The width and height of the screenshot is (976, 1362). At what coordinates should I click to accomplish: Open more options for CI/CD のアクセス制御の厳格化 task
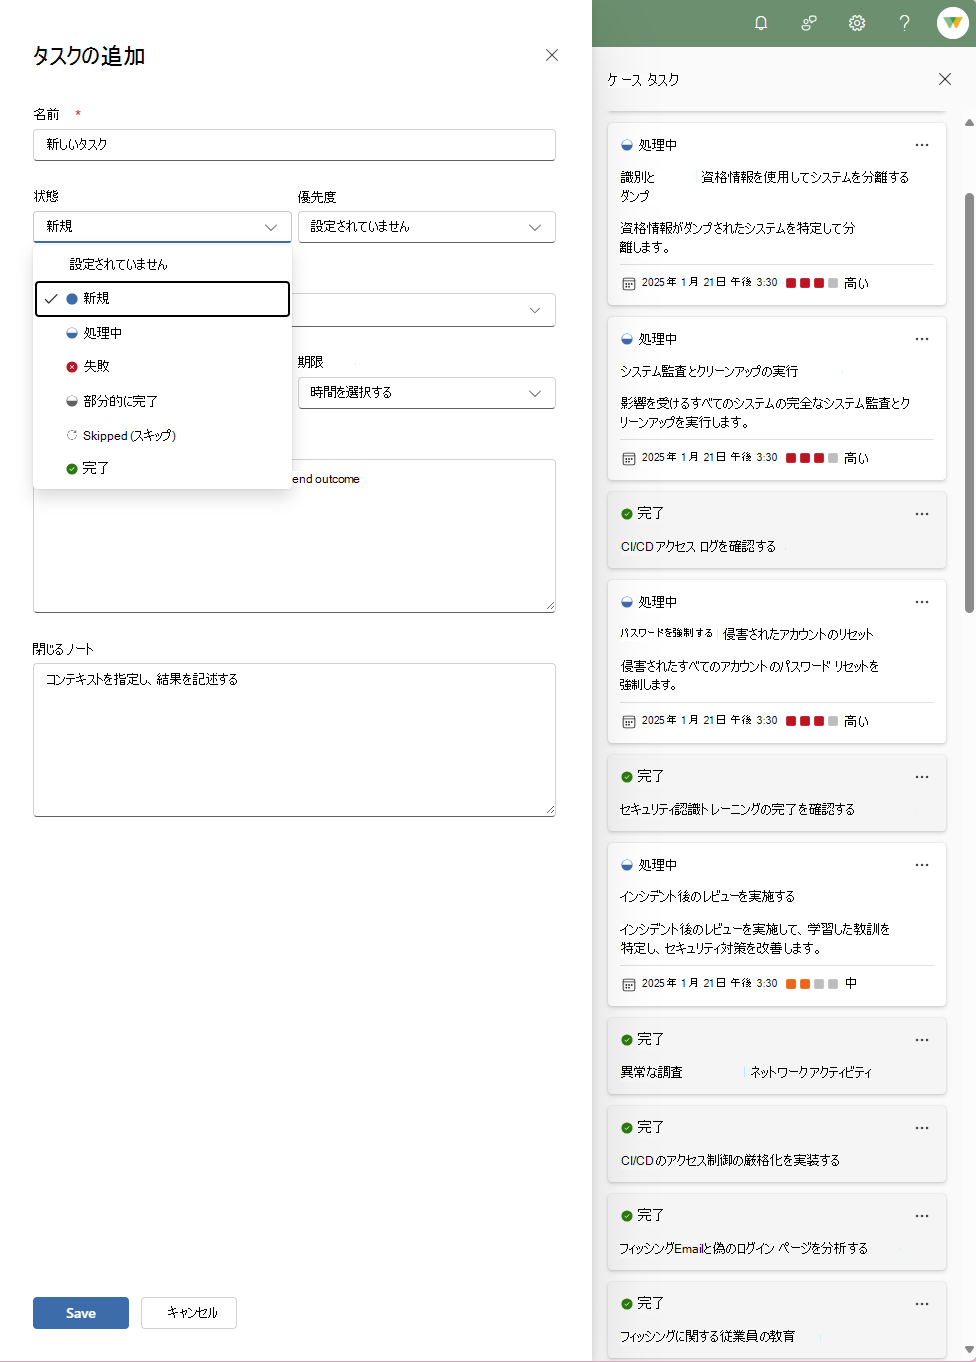click(922, 1128)
